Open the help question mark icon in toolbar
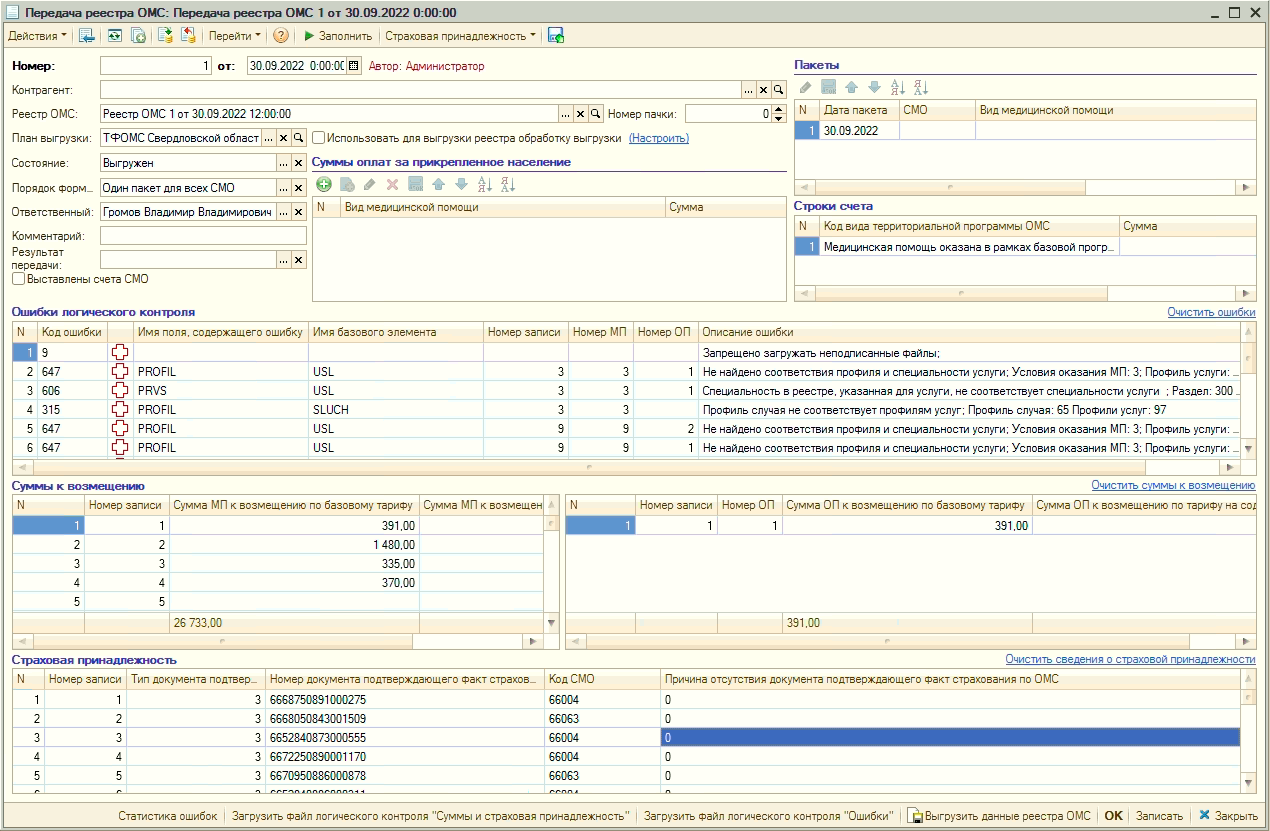Image resolution: width=1270 pixels, height=831 pixels. [281, 36]
